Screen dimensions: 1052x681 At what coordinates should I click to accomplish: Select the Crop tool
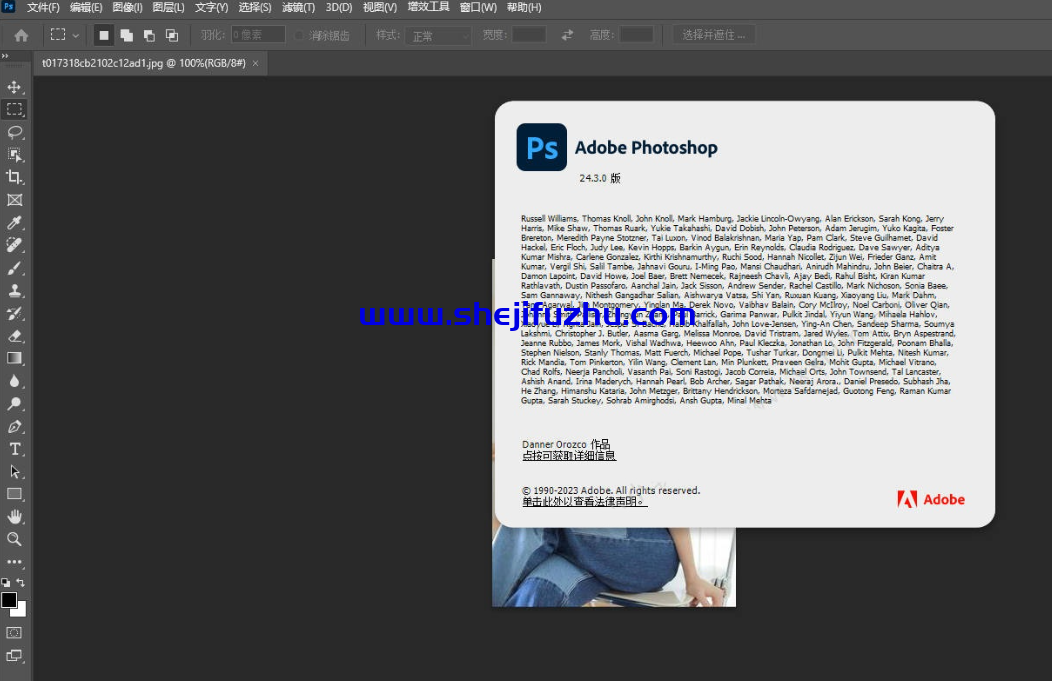pos(14,177)
